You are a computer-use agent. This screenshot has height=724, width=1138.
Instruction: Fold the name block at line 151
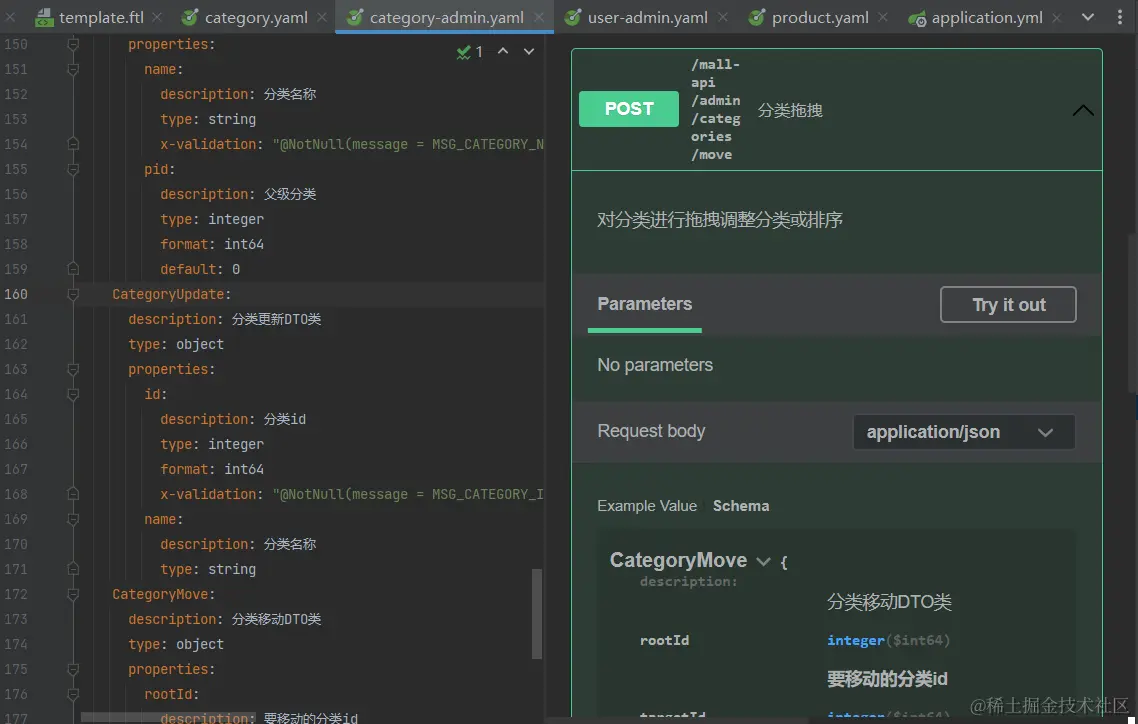coord(73,70)
